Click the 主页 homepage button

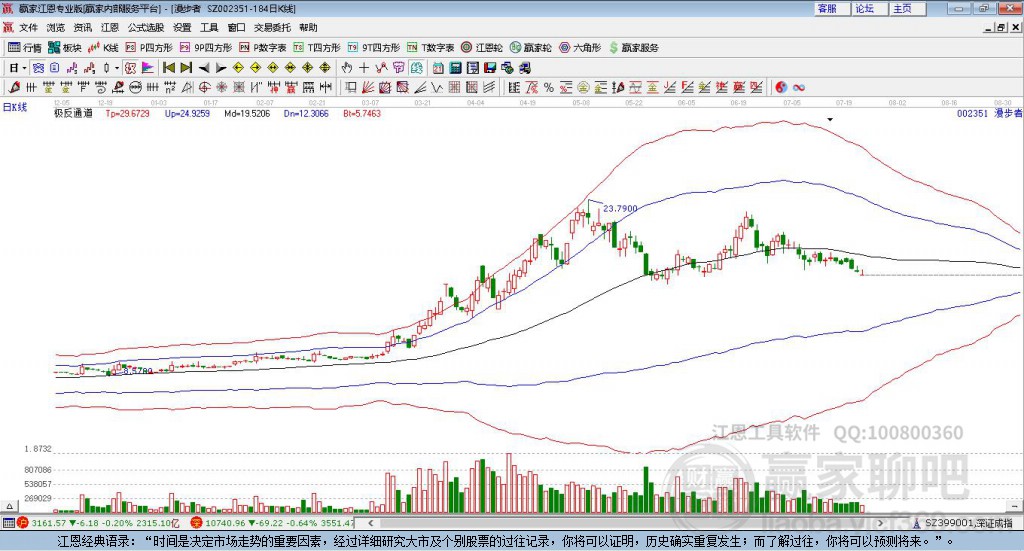(907, 8)
